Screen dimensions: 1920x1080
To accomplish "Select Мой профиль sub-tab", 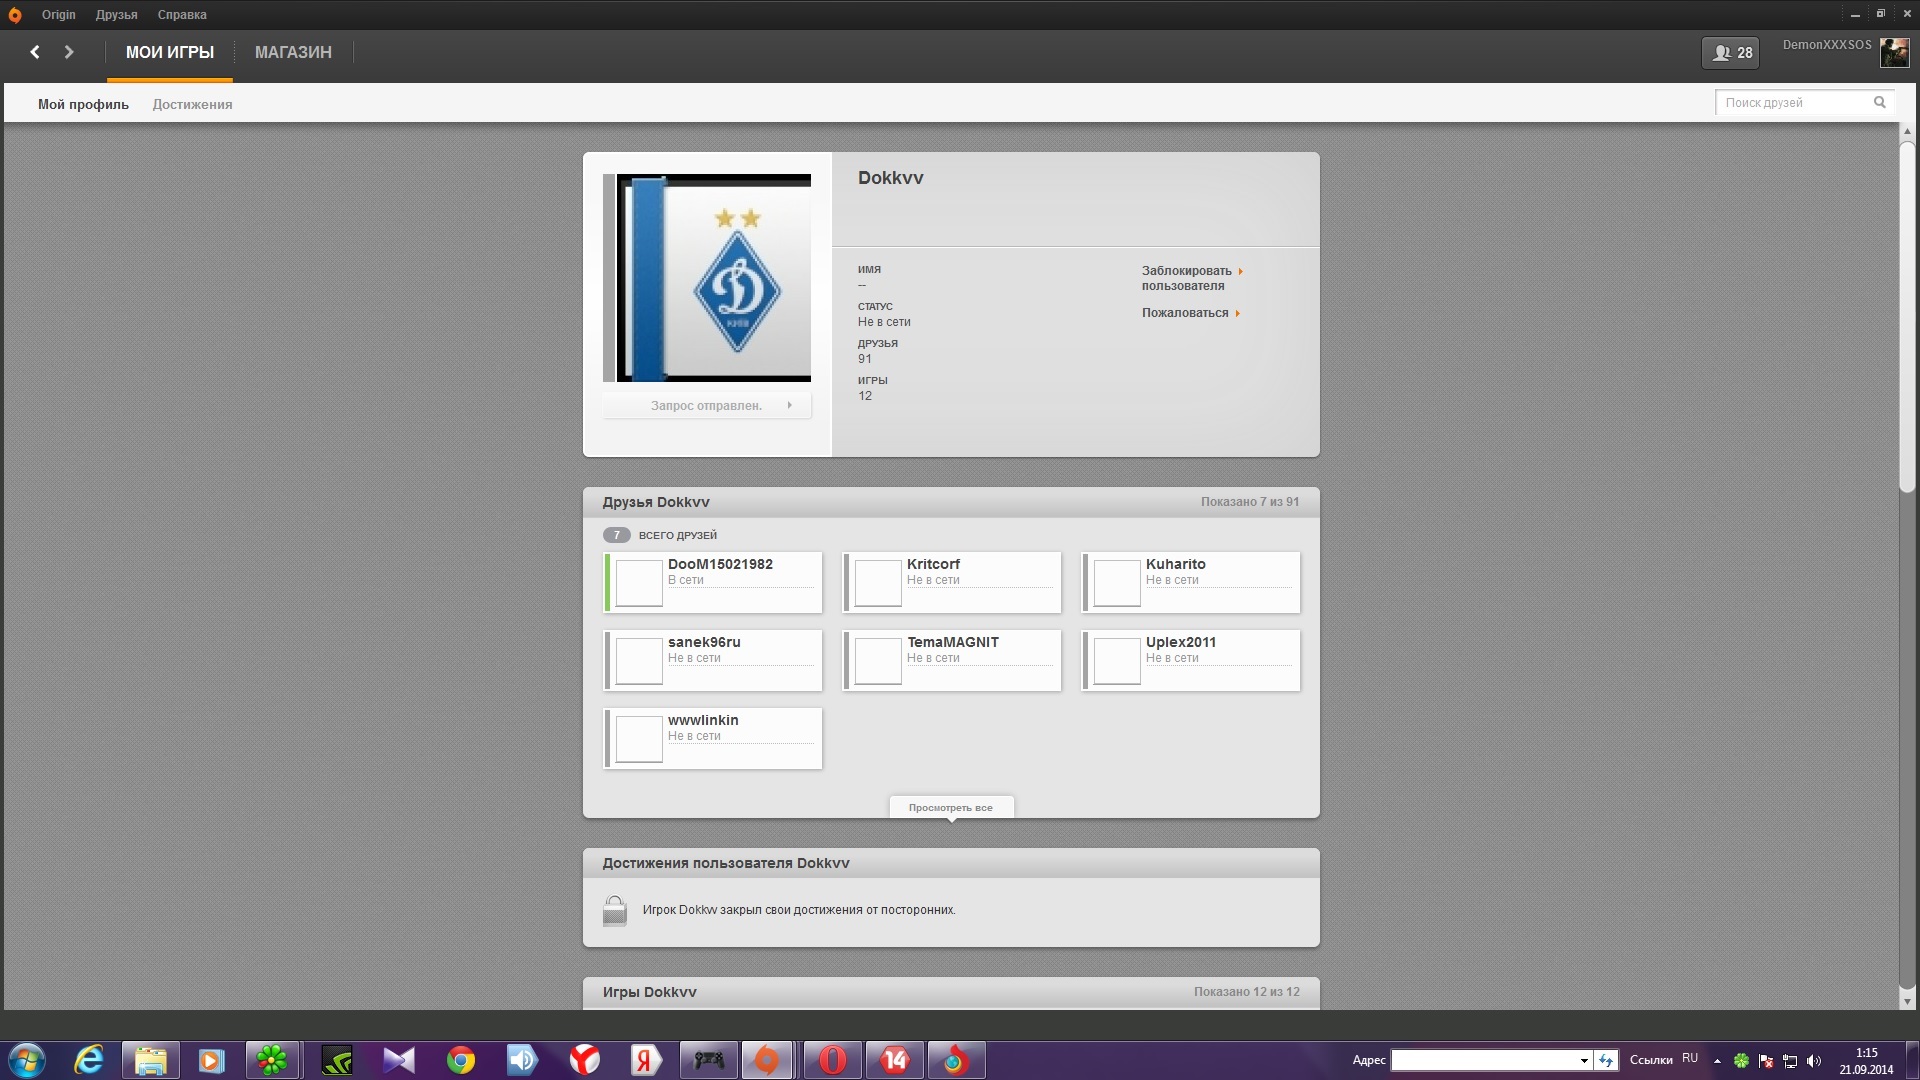I will pyautogui.click(x=83, y=104).
